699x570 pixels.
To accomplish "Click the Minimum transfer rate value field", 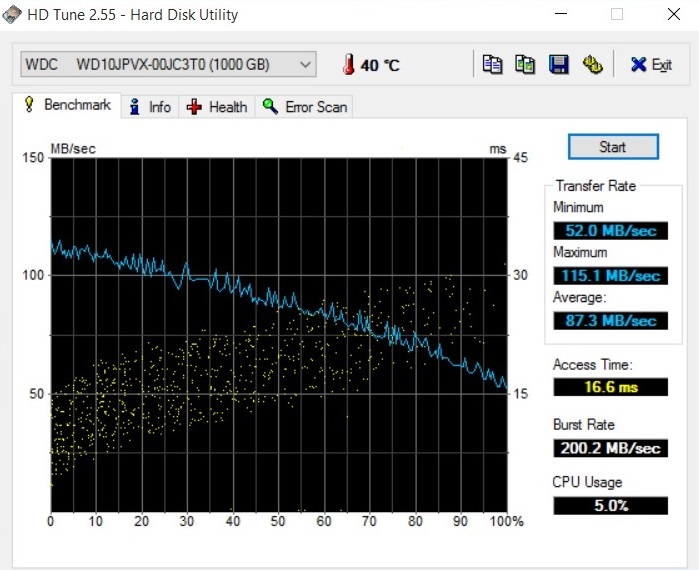I will coord(610,231).
